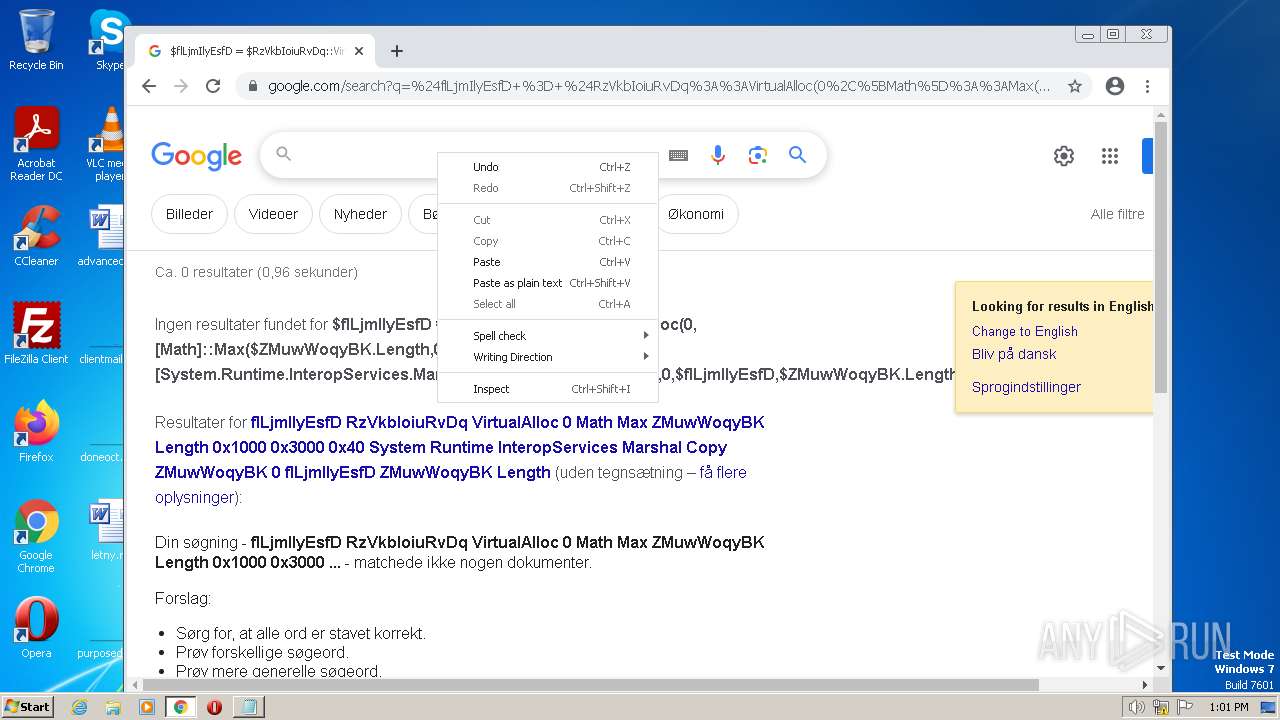Click the Chrome back arrow
This screenshot has width=1280, height=720.
pyautogui.click(x=149, y=86)
